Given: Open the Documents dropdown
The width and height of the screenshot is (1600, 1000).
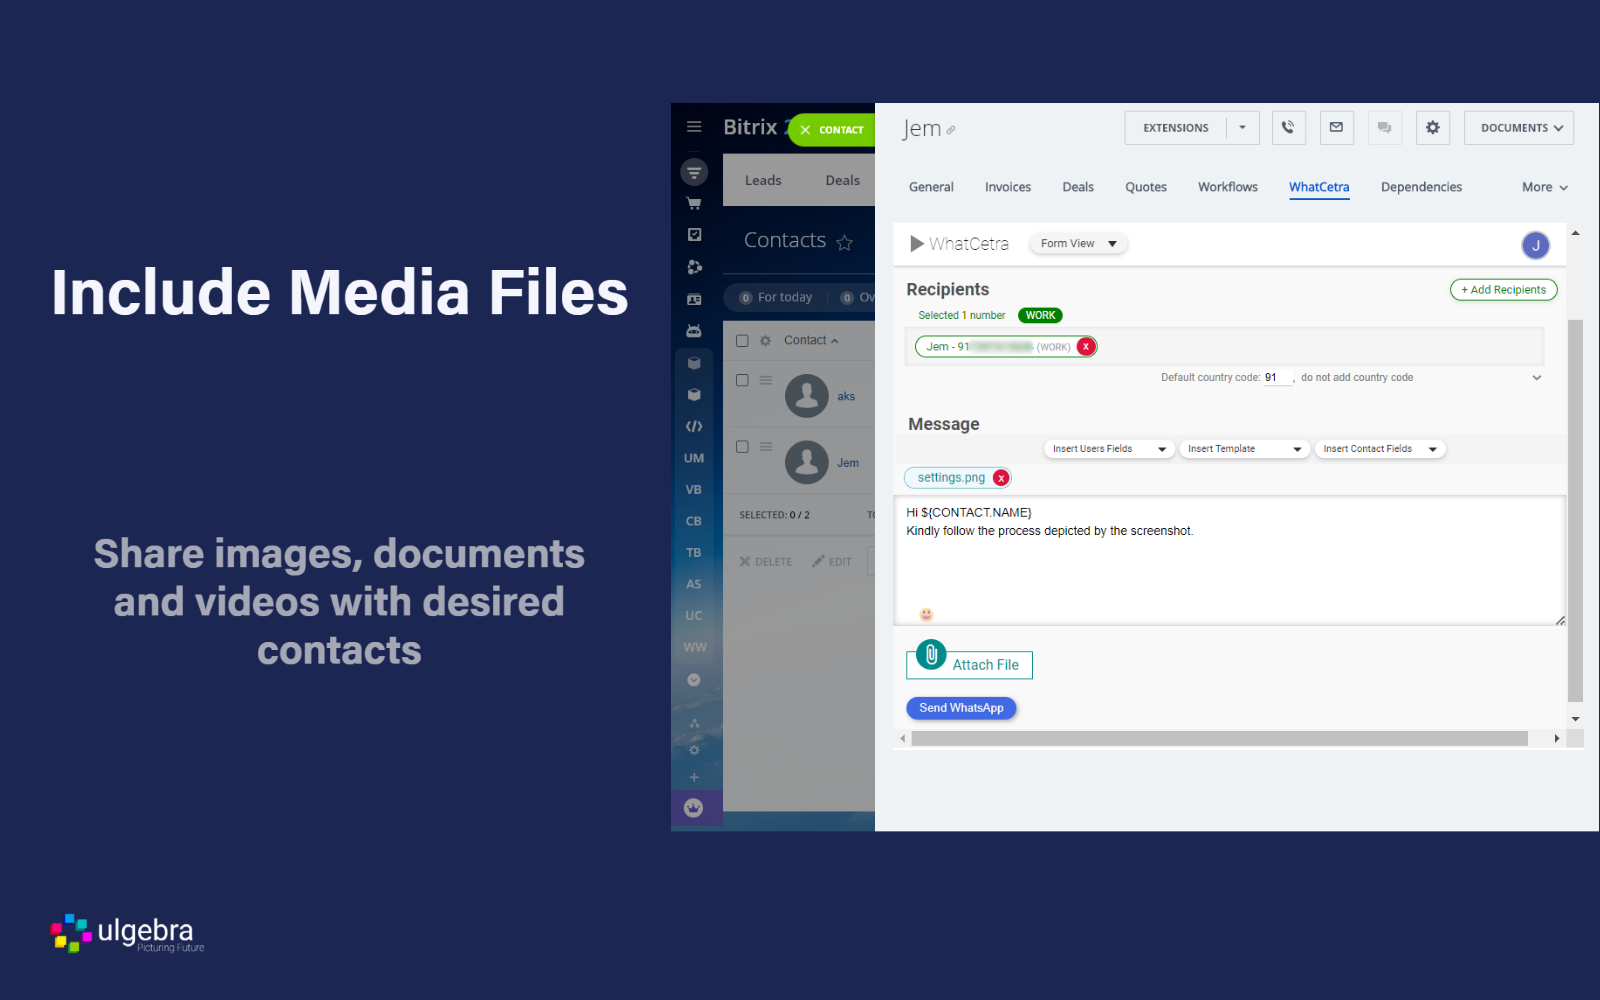Looking at the screenshot, I should pyautogui.click(x=1519, y=128).
